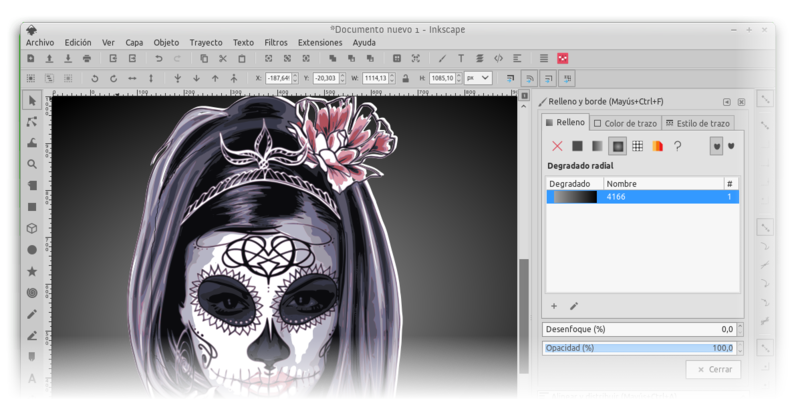Image resolution: width=800 pixels, height=400 pixels.
Task: Open the Extensiones menu
Action: [x=320, y=43]
